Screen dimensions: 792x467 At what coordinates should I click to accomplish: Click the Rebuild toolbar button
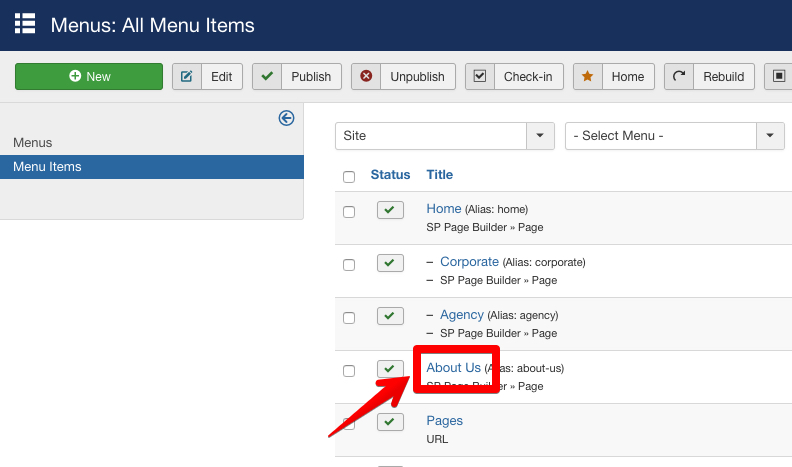coord(710,77)
